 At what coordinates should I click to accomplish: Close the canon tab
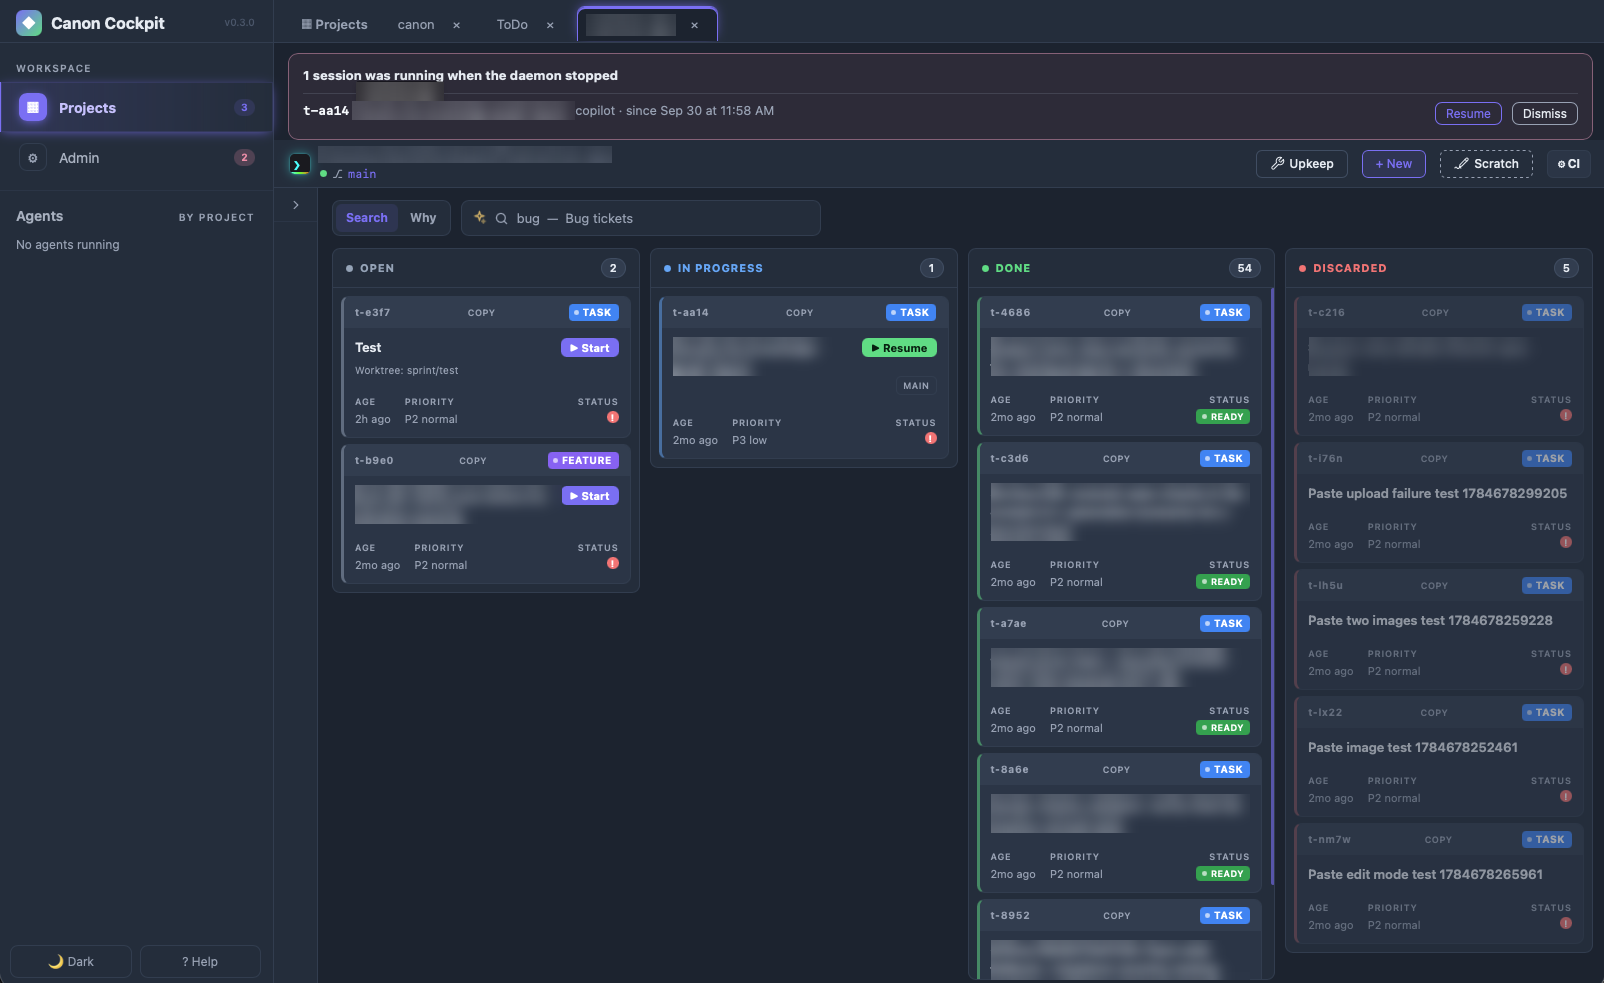[x=456, y=25]
